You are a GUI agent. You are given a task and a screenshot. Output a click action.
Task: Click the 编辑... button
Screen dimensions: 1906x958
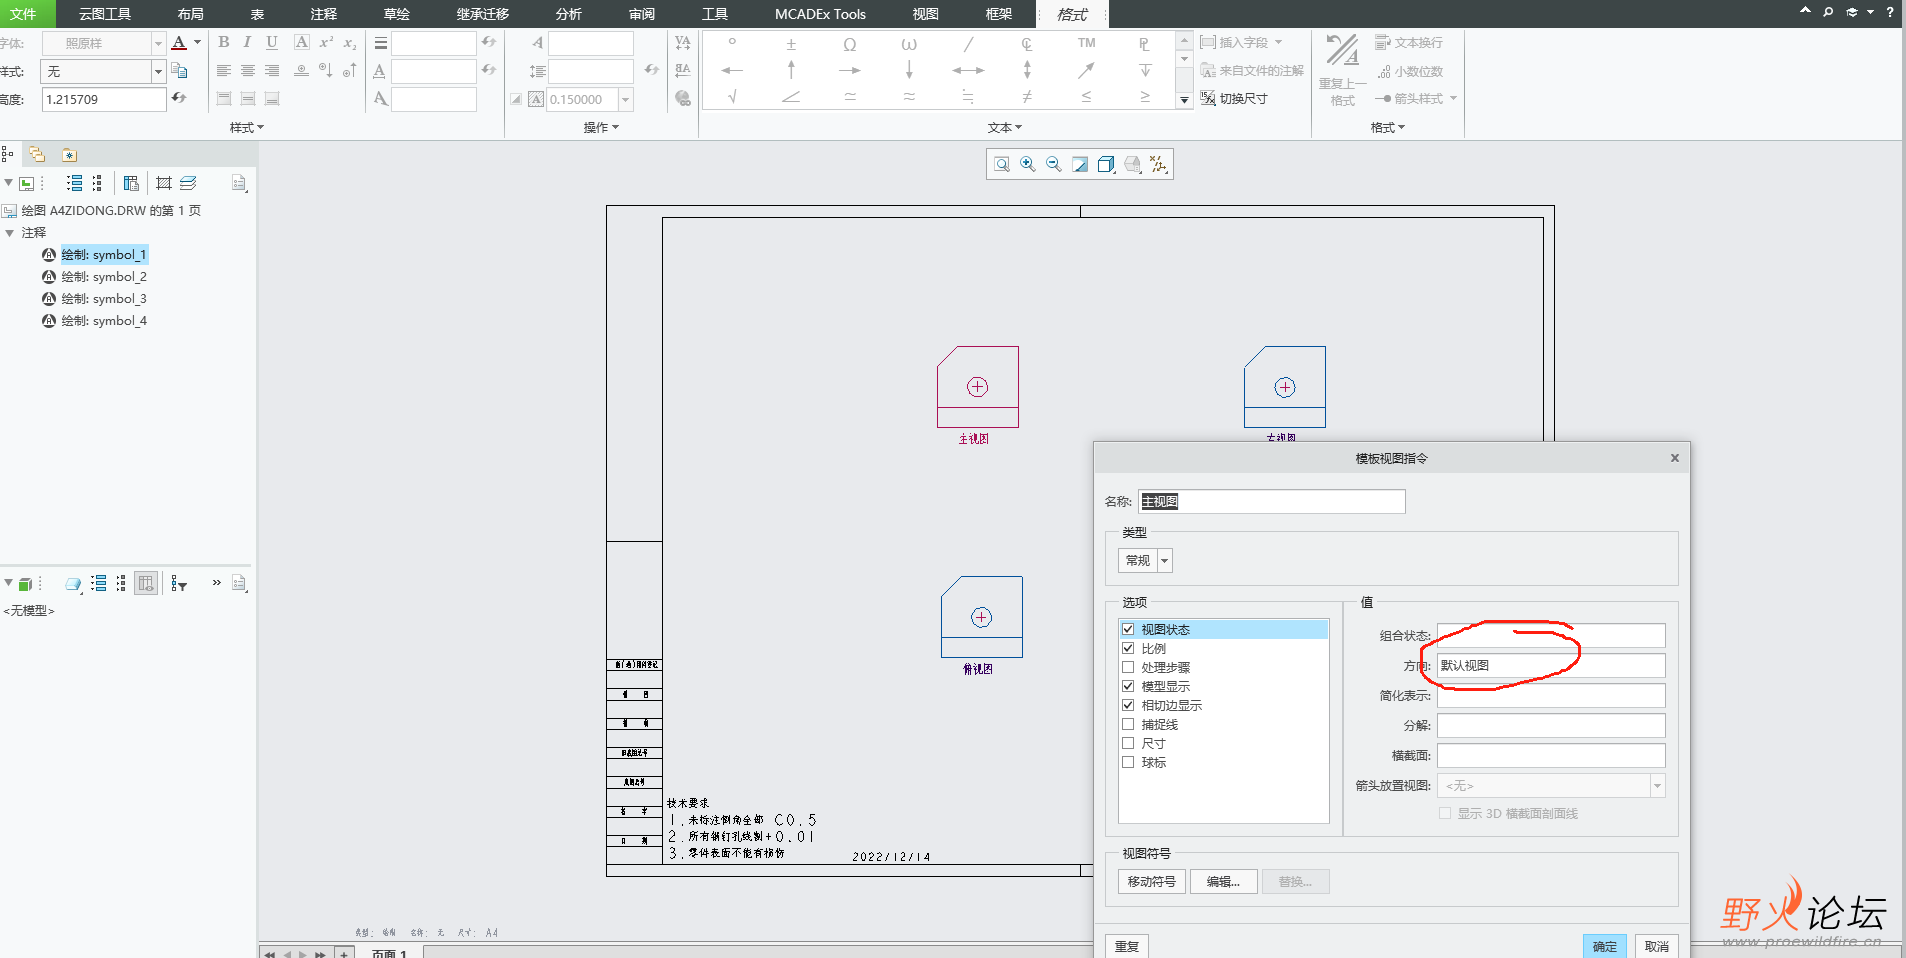[1222, 881]
